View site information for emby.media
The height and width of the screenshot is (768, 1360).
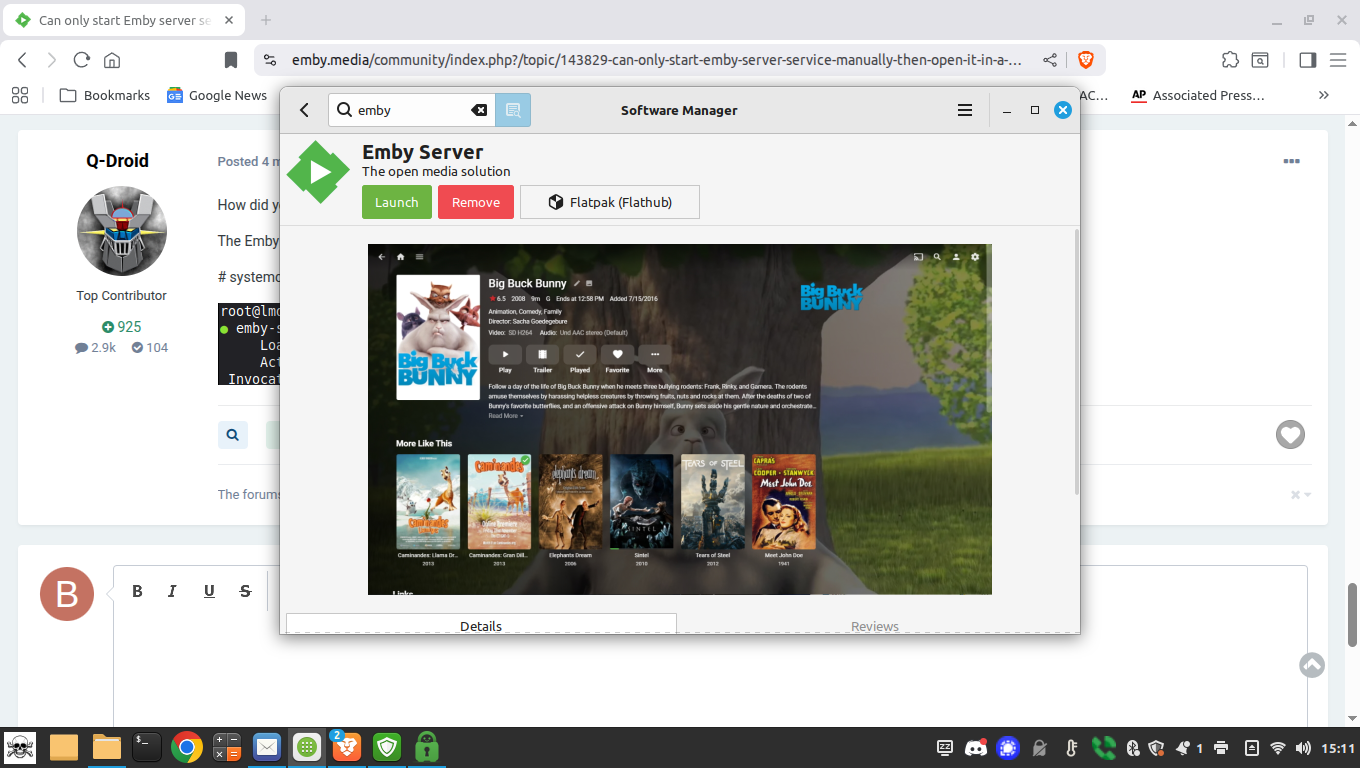point(270,60)
